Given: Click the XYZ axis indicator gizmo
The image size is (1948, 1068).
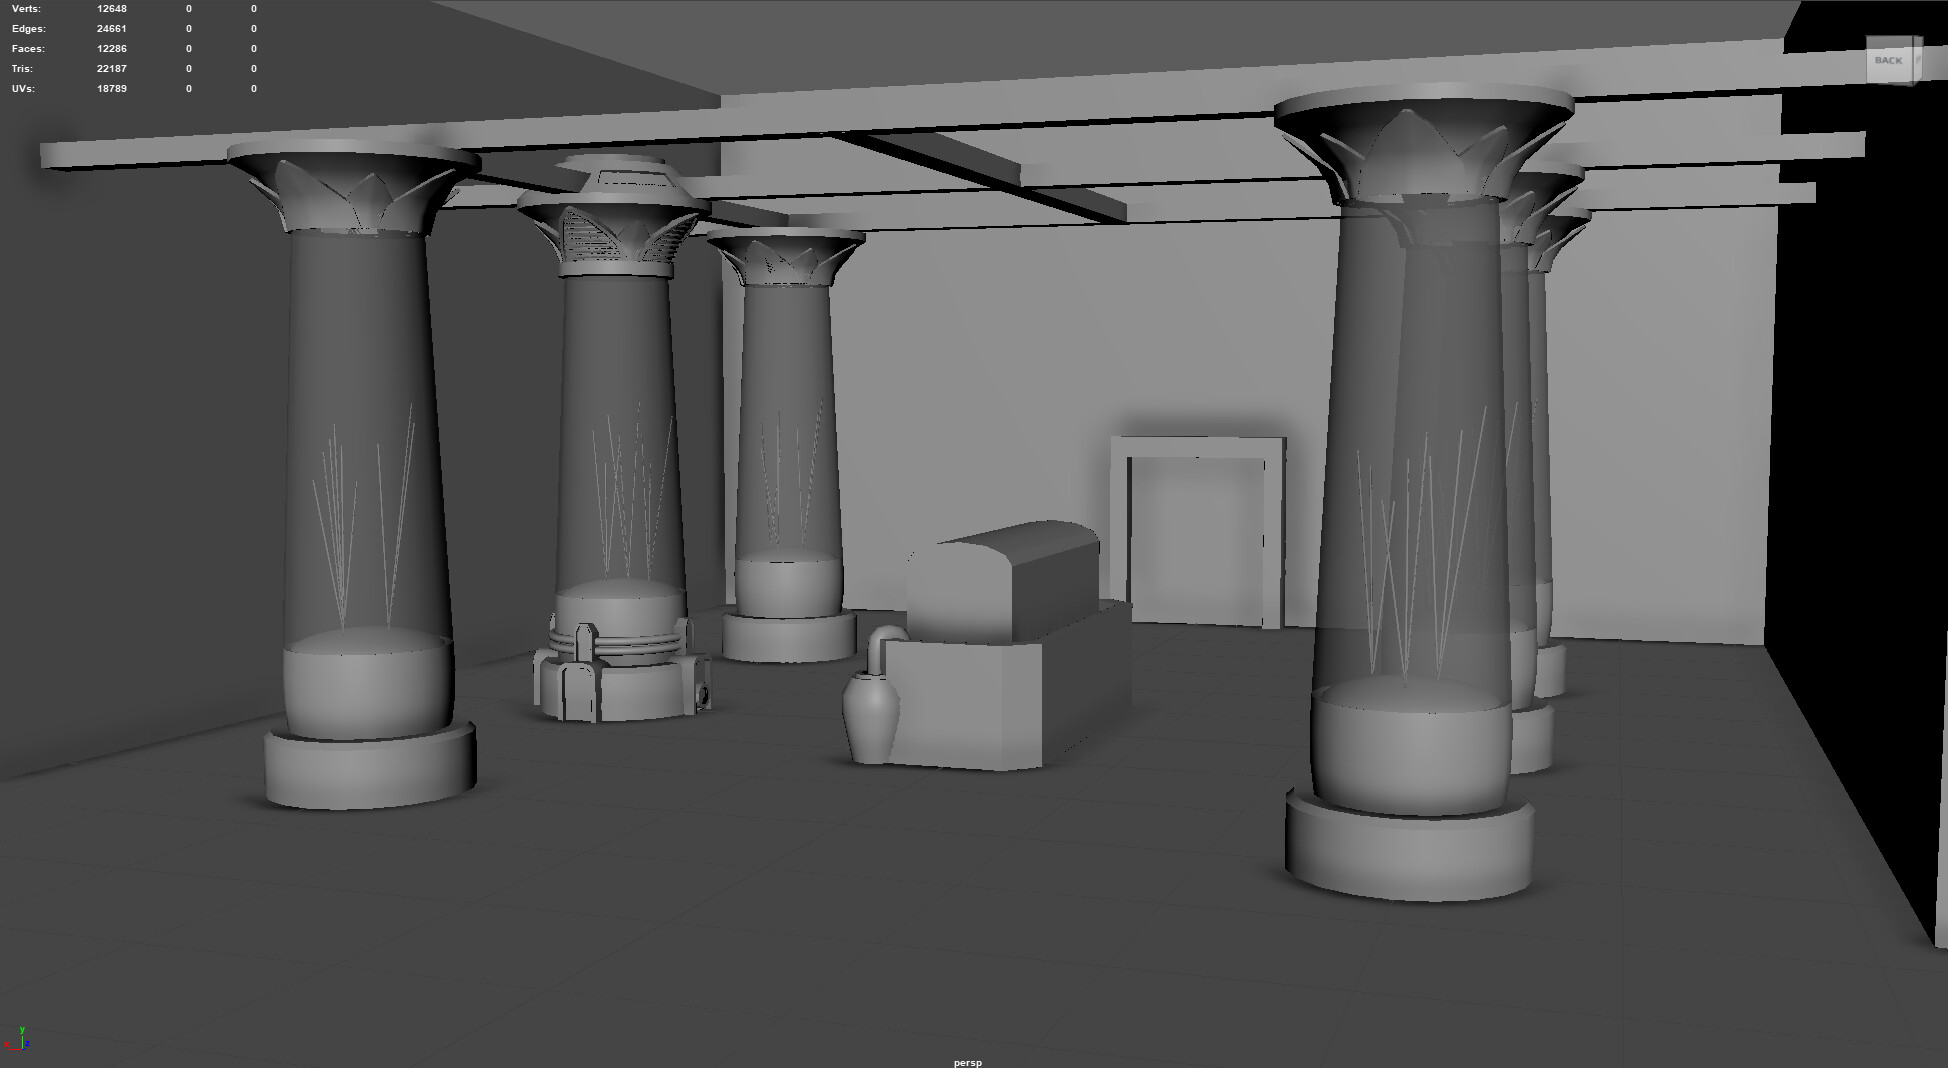Looking at the screenshot, I should (22, 1039).
